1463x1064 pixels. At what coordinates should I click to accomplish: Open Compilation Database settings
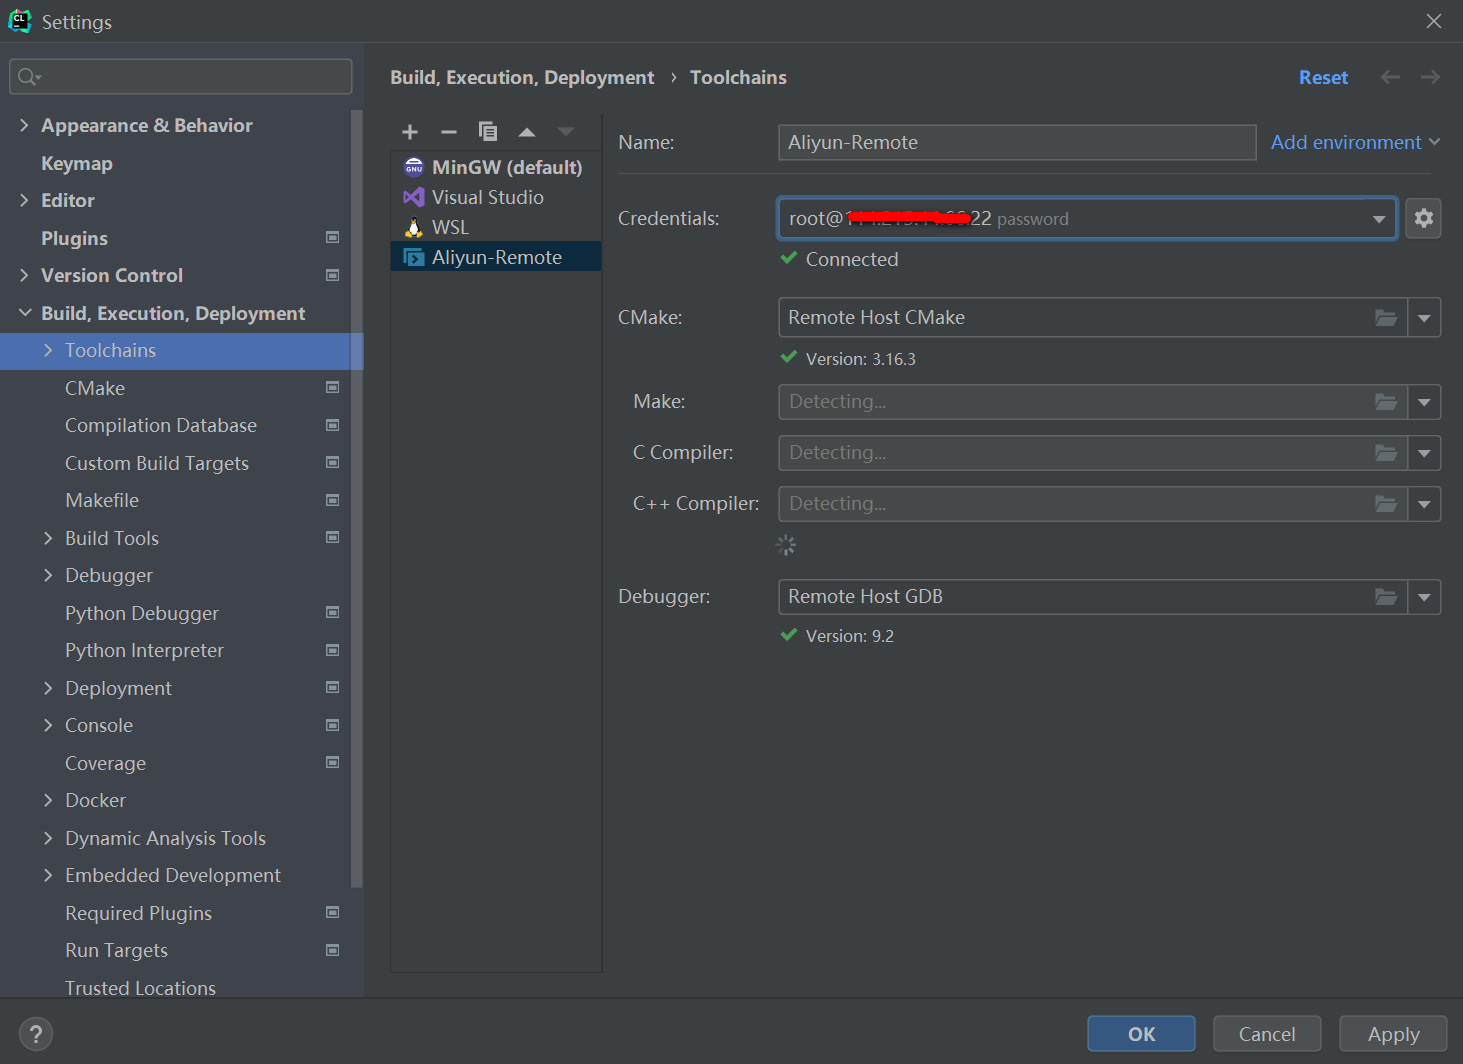pos(161,425)
